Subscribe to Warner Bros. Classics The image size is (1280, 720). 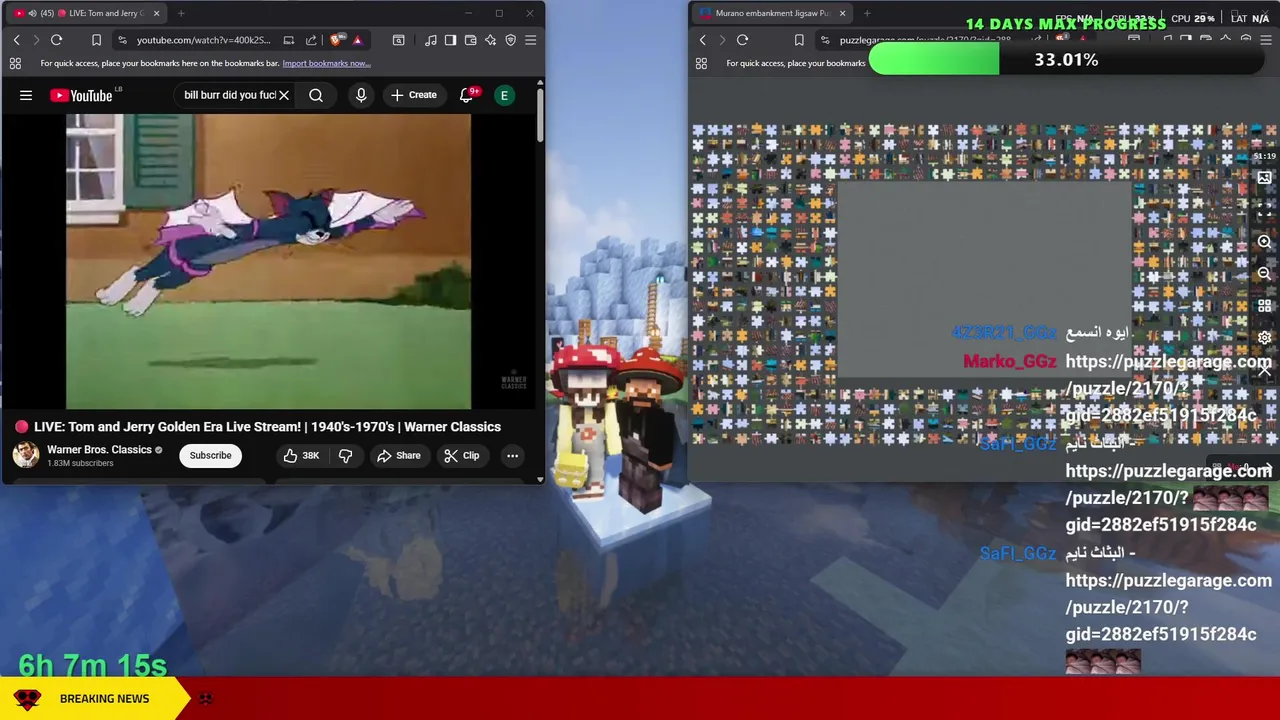pos(211,455)
